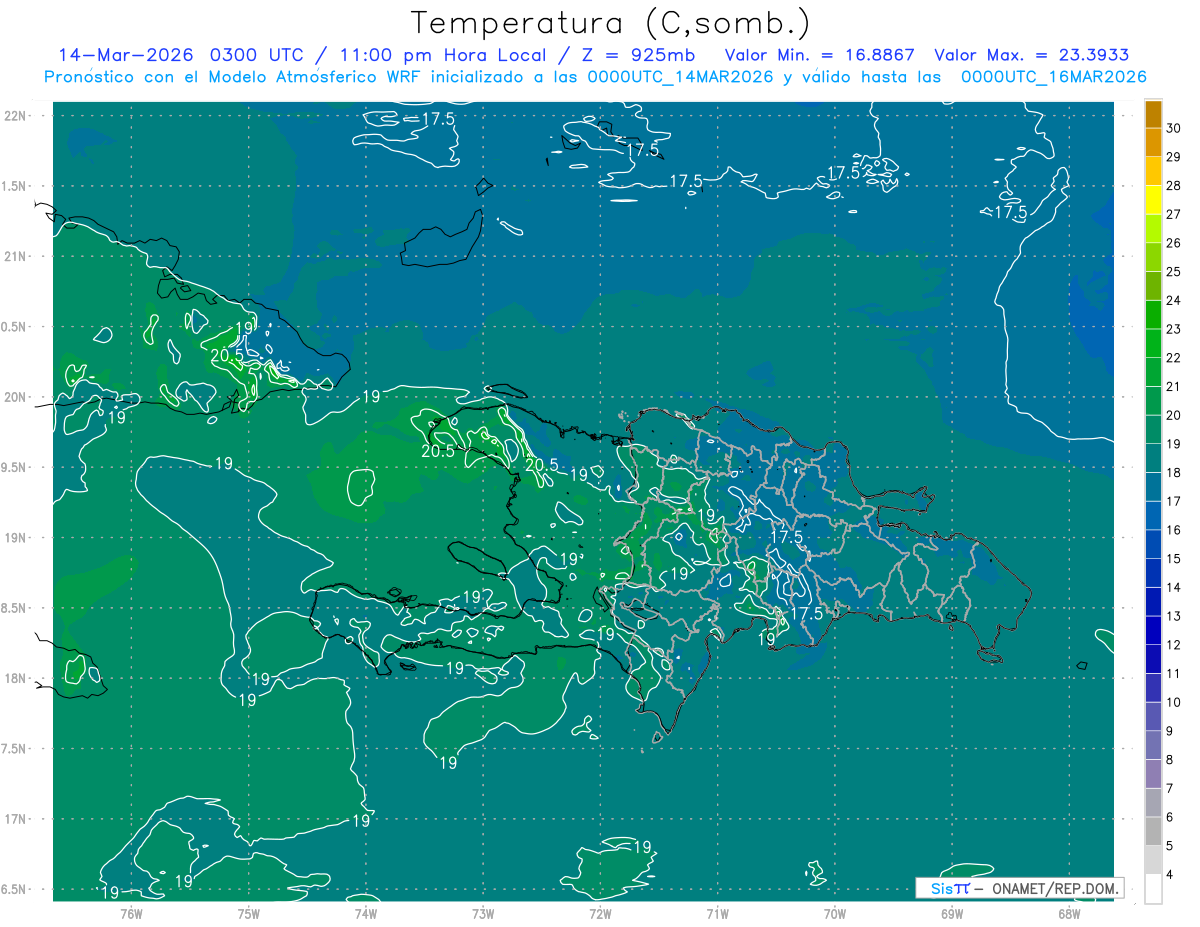Click the 'SisTT - ONAMET/REP.DOM.' credit label
This screenshot has height=927, width=1200.
[x=1020, y=888]
